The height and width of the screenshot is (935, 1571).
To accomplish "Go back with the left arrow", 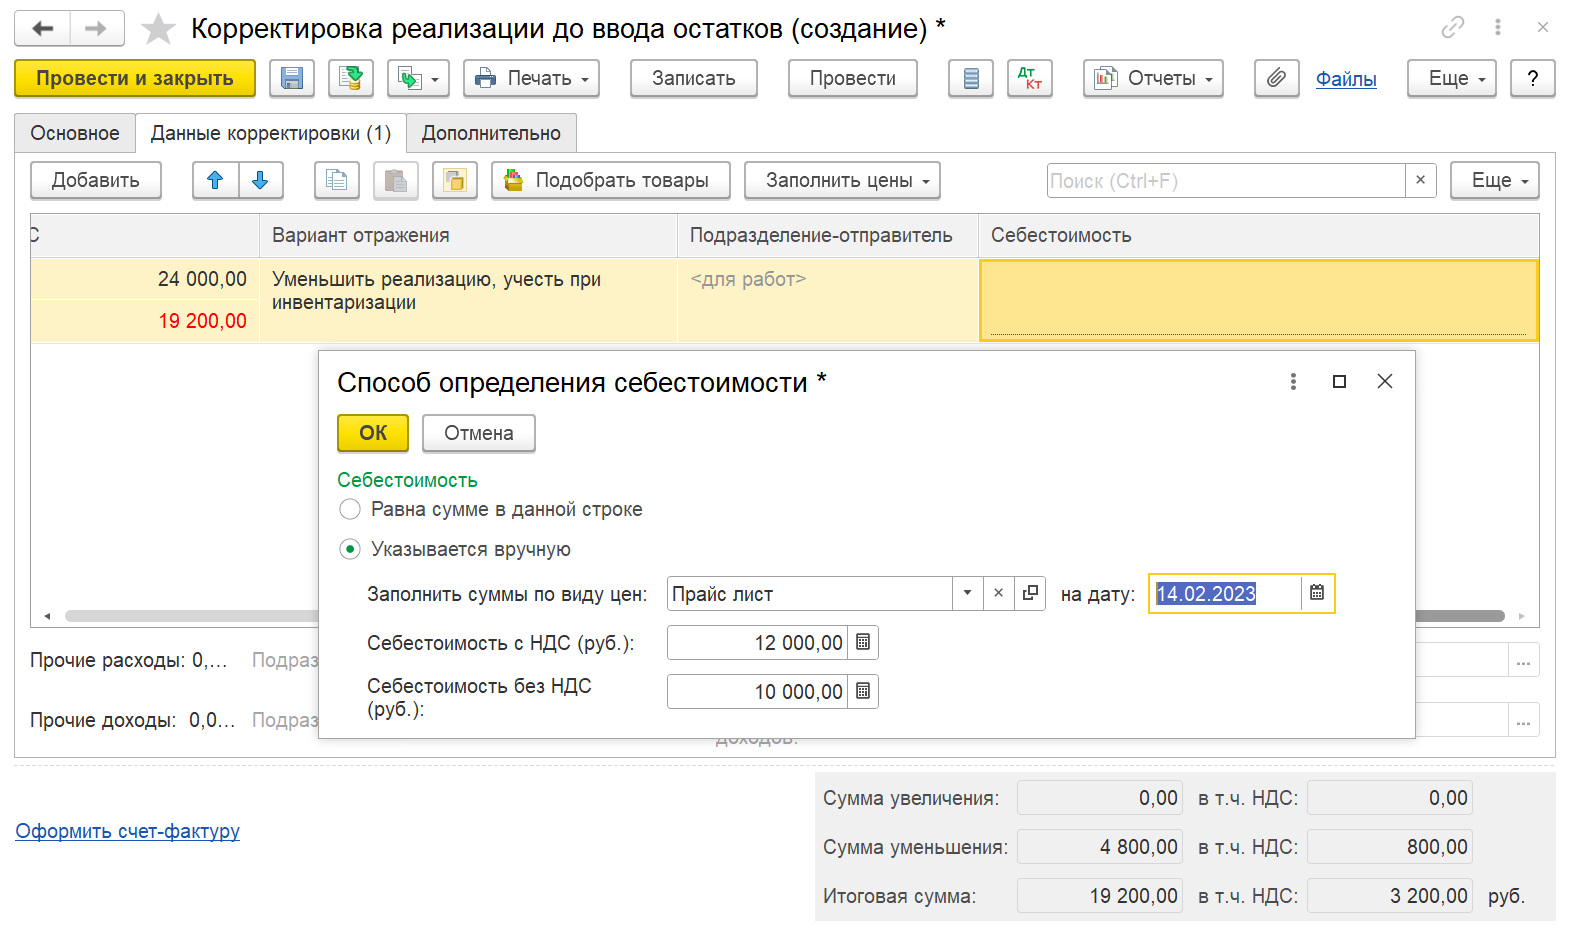I will 42,28.
